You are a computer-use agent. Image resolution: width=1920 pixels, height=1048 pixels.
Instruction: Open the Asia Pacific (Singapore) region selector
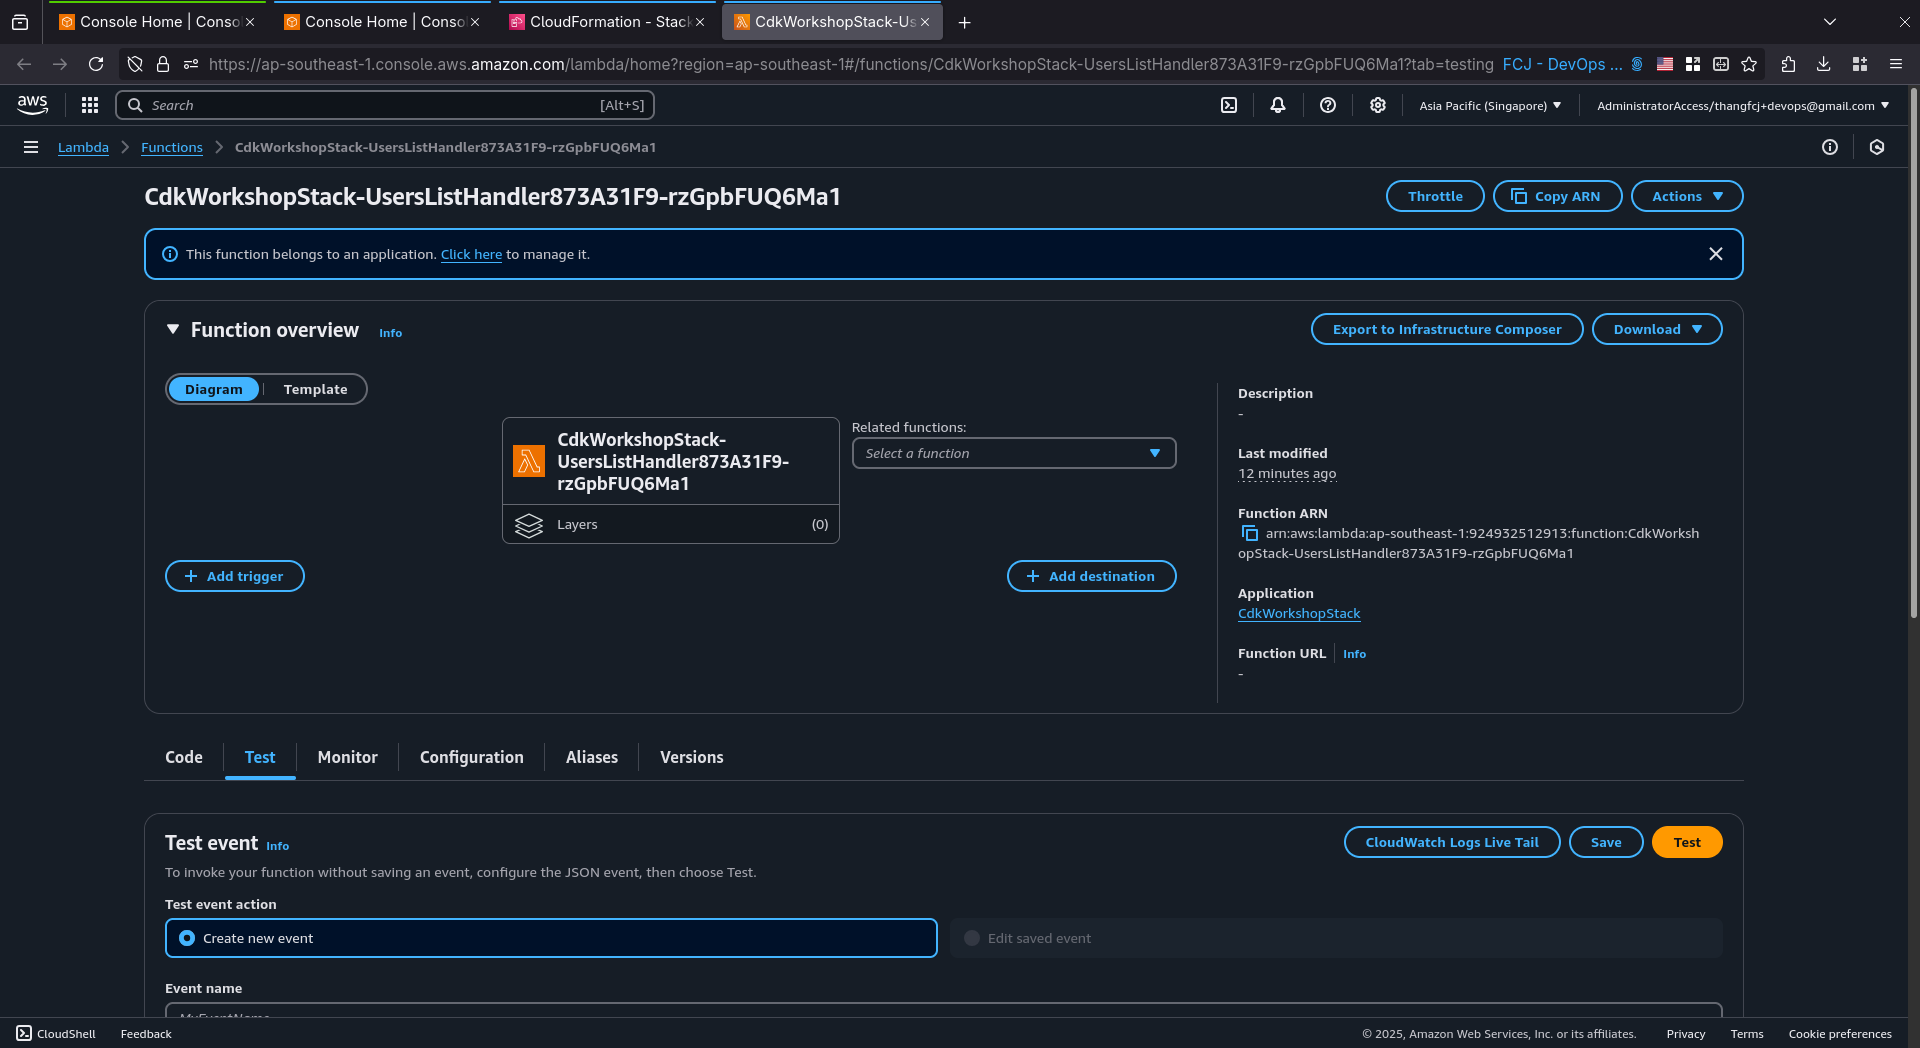(1490, 105)
